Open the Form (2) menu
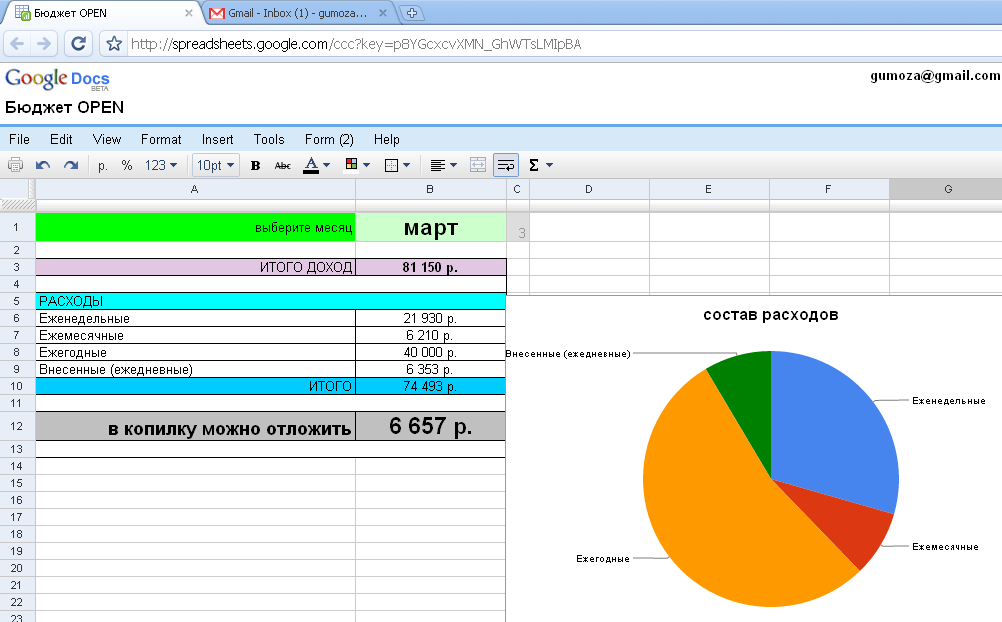The height and width of the screenshot is (622, 1002). tap(329, 139)
